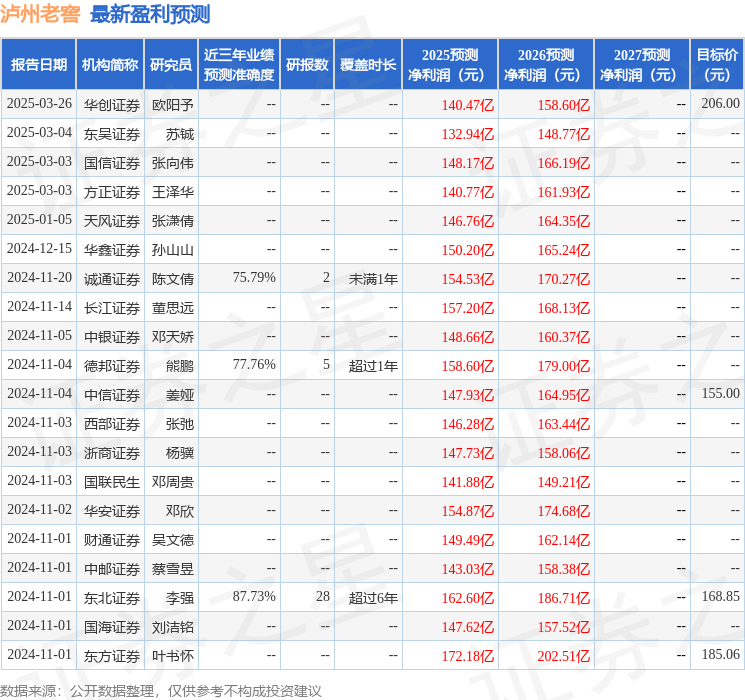Click the target price 206.00
Viewport: 745px width, 700px height.
720,104
